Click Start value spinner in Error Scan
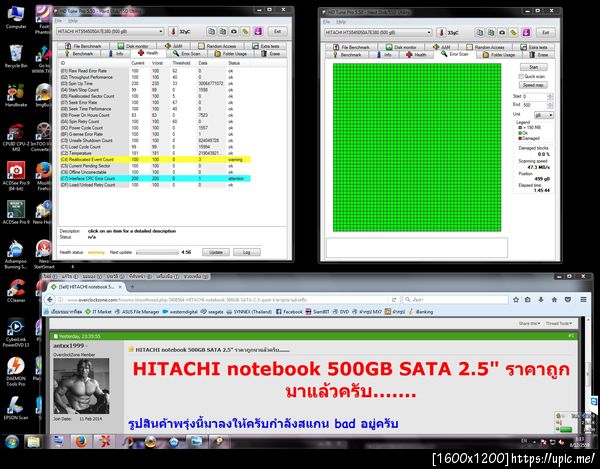The image size is (600, 469). [x=550, y=96]
